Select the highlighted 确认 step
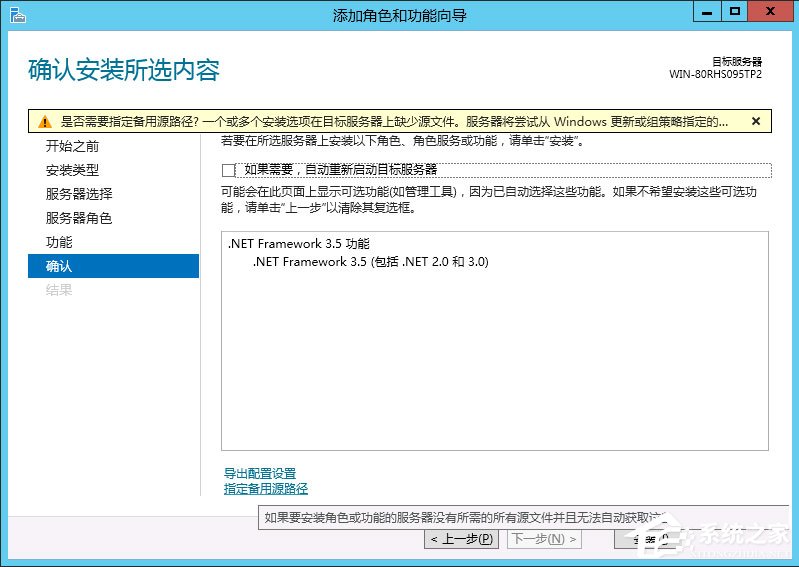The height and width of the screenshot is (567, 799). pyautogui.click(x=59, y=266)
